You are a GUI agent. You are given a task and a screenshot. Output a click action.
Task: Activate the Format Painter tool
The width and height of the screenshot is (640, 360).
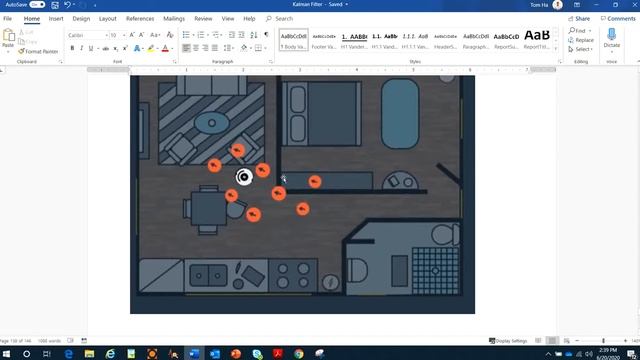pyautogui.click(x=38, y=51)
